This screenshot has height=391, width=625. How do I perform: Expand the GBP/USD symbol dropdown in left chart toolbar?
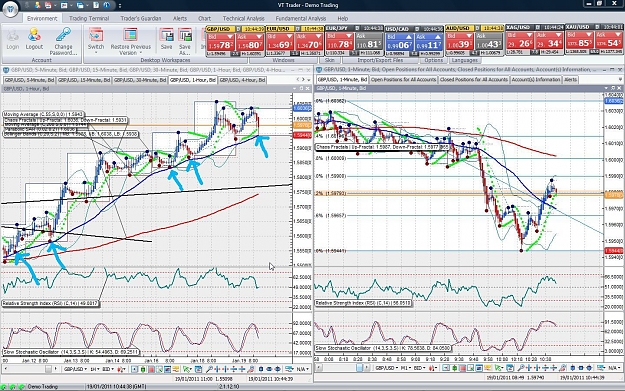click(86, 369)
